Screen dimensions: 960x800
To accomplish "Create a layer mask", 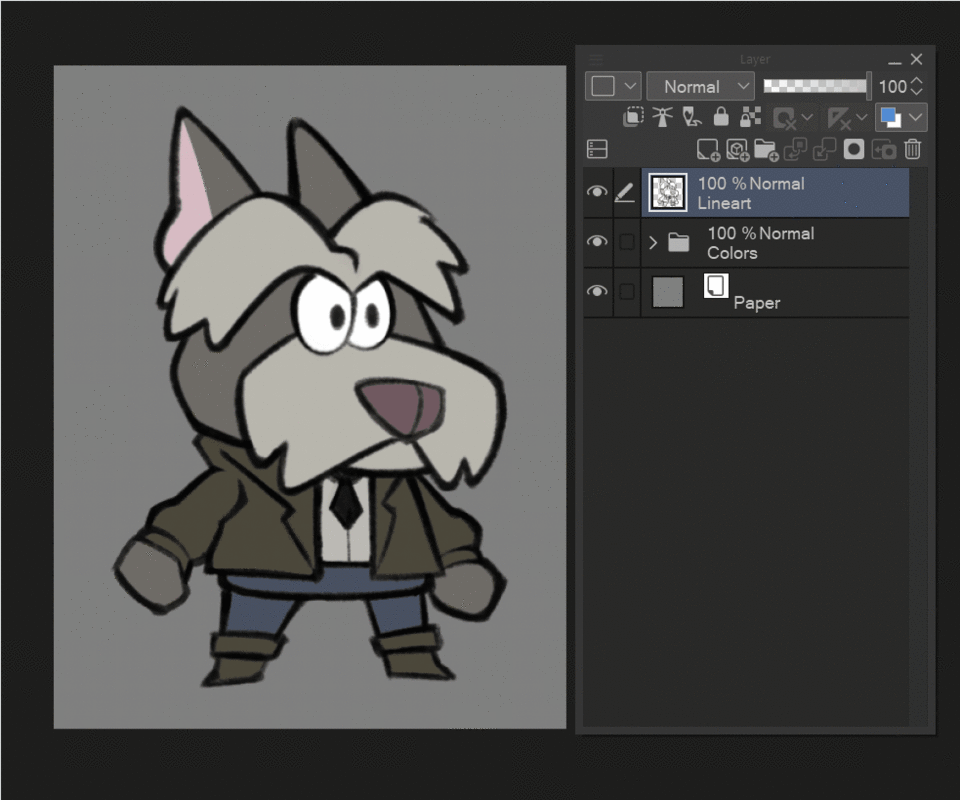I will (x=854, y=150).
